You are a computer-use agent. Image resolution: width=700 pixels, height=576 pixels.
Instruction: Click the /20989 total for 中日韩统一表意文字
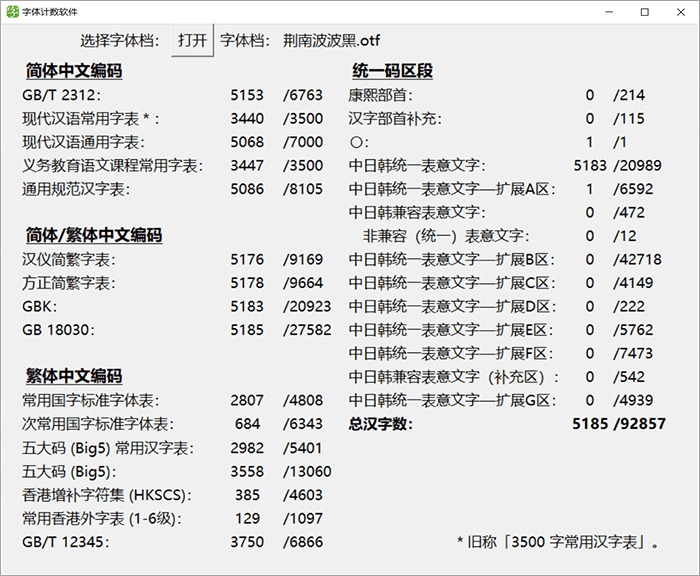click(638, 166)
